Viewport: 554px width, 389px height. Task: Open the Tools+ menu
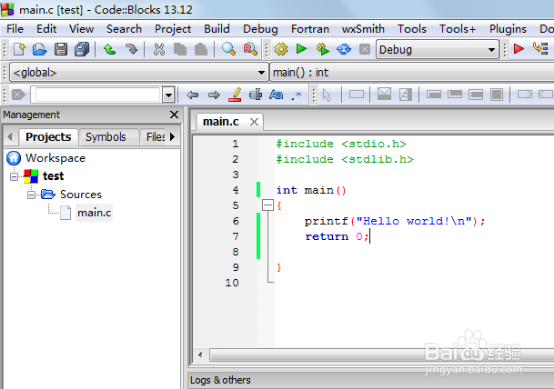(458, 29)
